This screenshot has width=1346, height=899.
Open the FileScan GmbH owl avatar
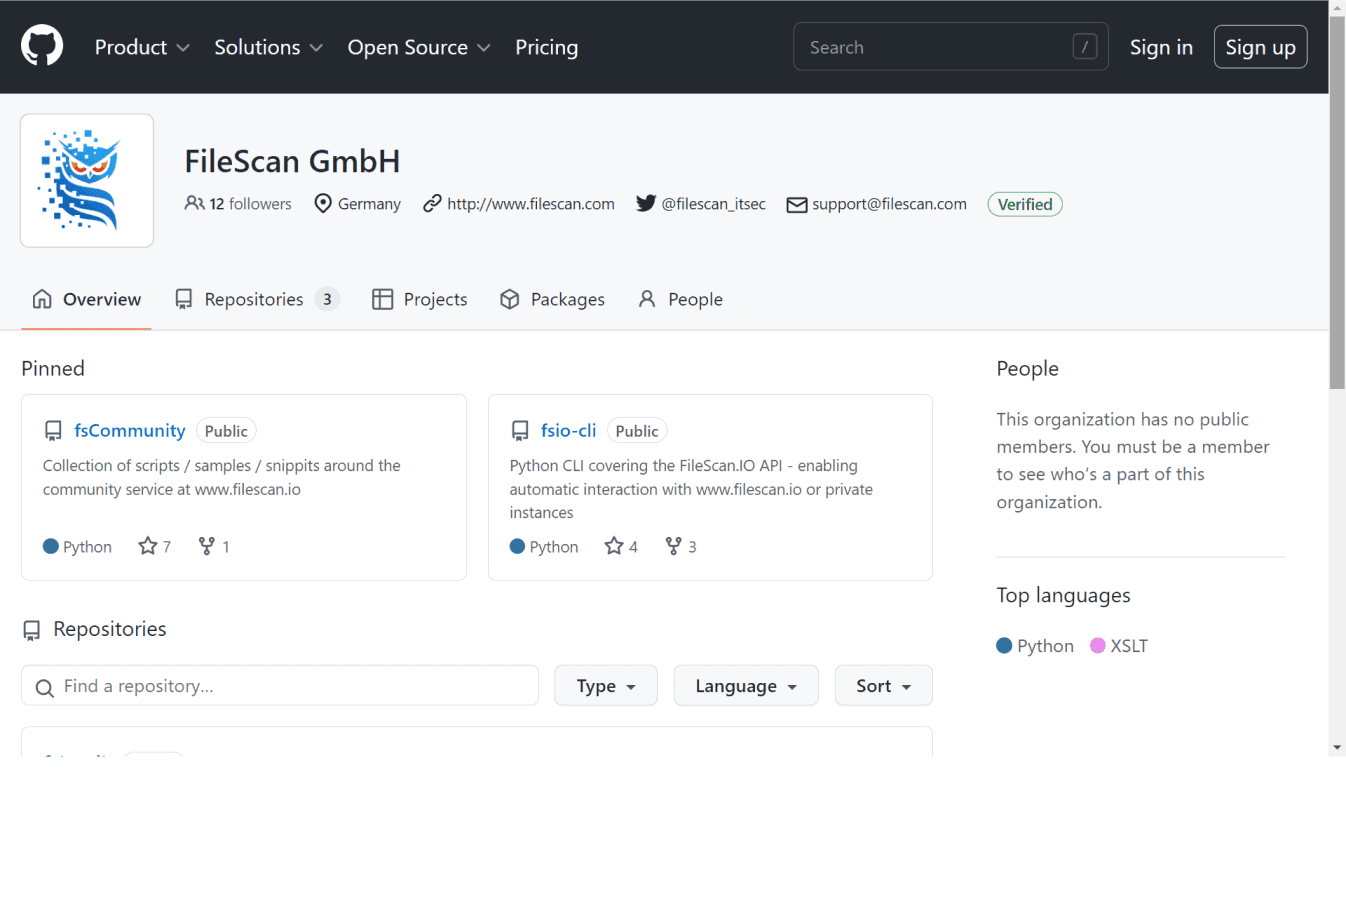click(x=87, y=180)
